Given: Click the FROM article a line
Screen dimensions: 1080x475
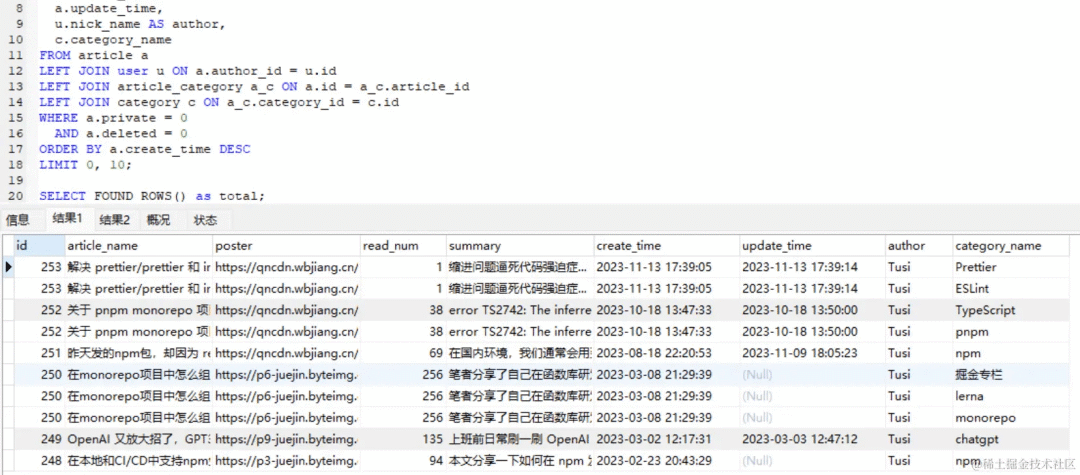Looking at the screenshot, I should 94,55.
